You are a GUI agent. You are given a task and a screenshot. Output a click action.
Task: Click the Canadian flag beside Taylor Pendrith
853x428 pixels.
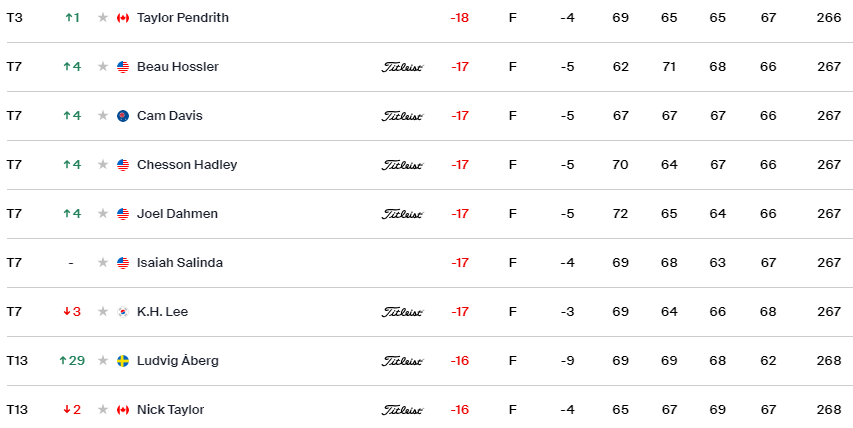click(x=123, y=18)
